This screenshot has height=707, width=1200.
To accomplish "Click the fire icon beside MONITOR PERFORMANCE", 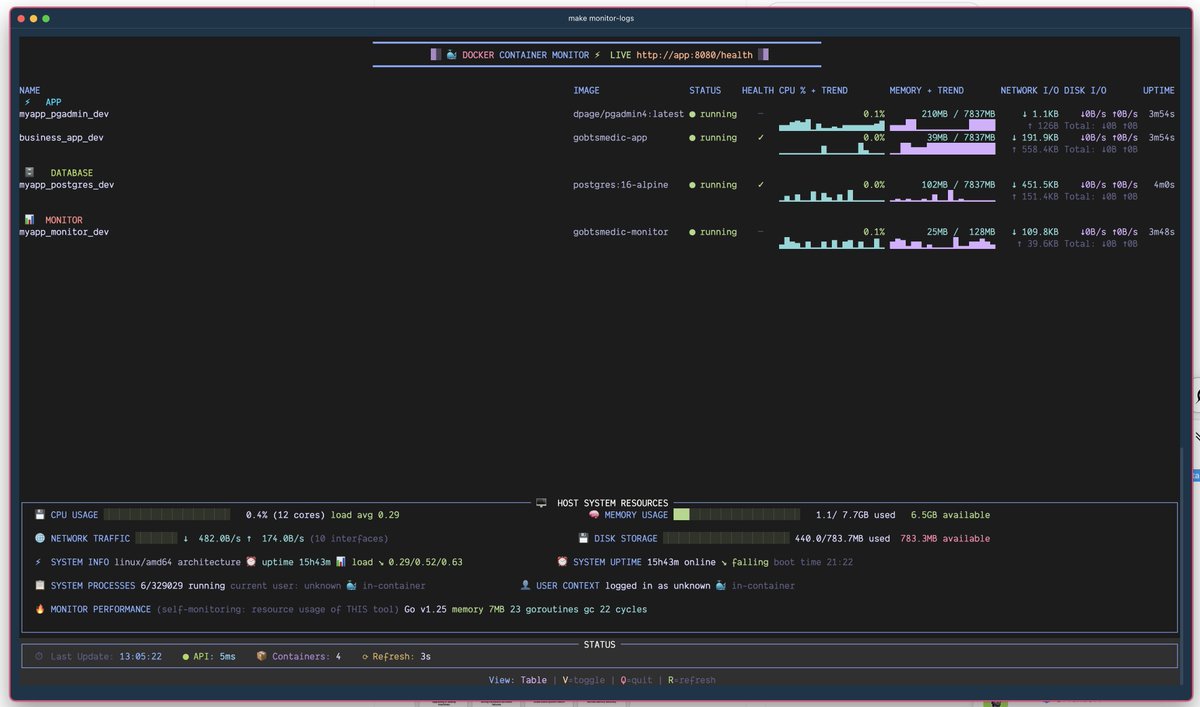I will click(40, 609).
